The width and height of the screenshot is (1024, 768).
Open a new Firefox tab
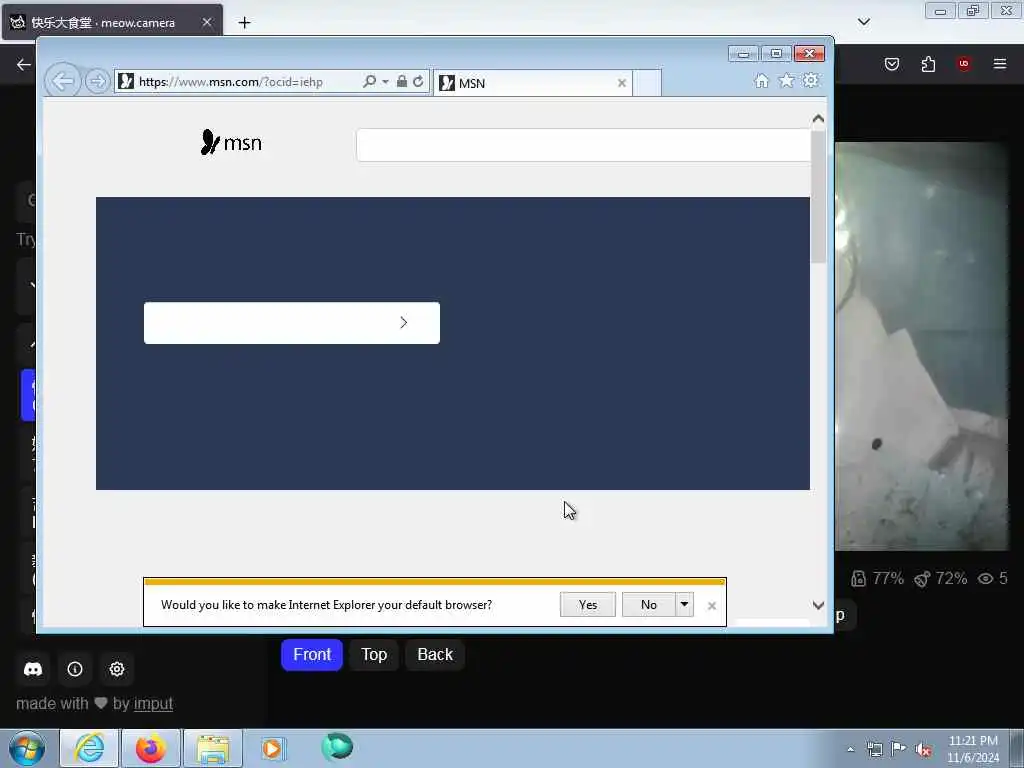(244, 22)
